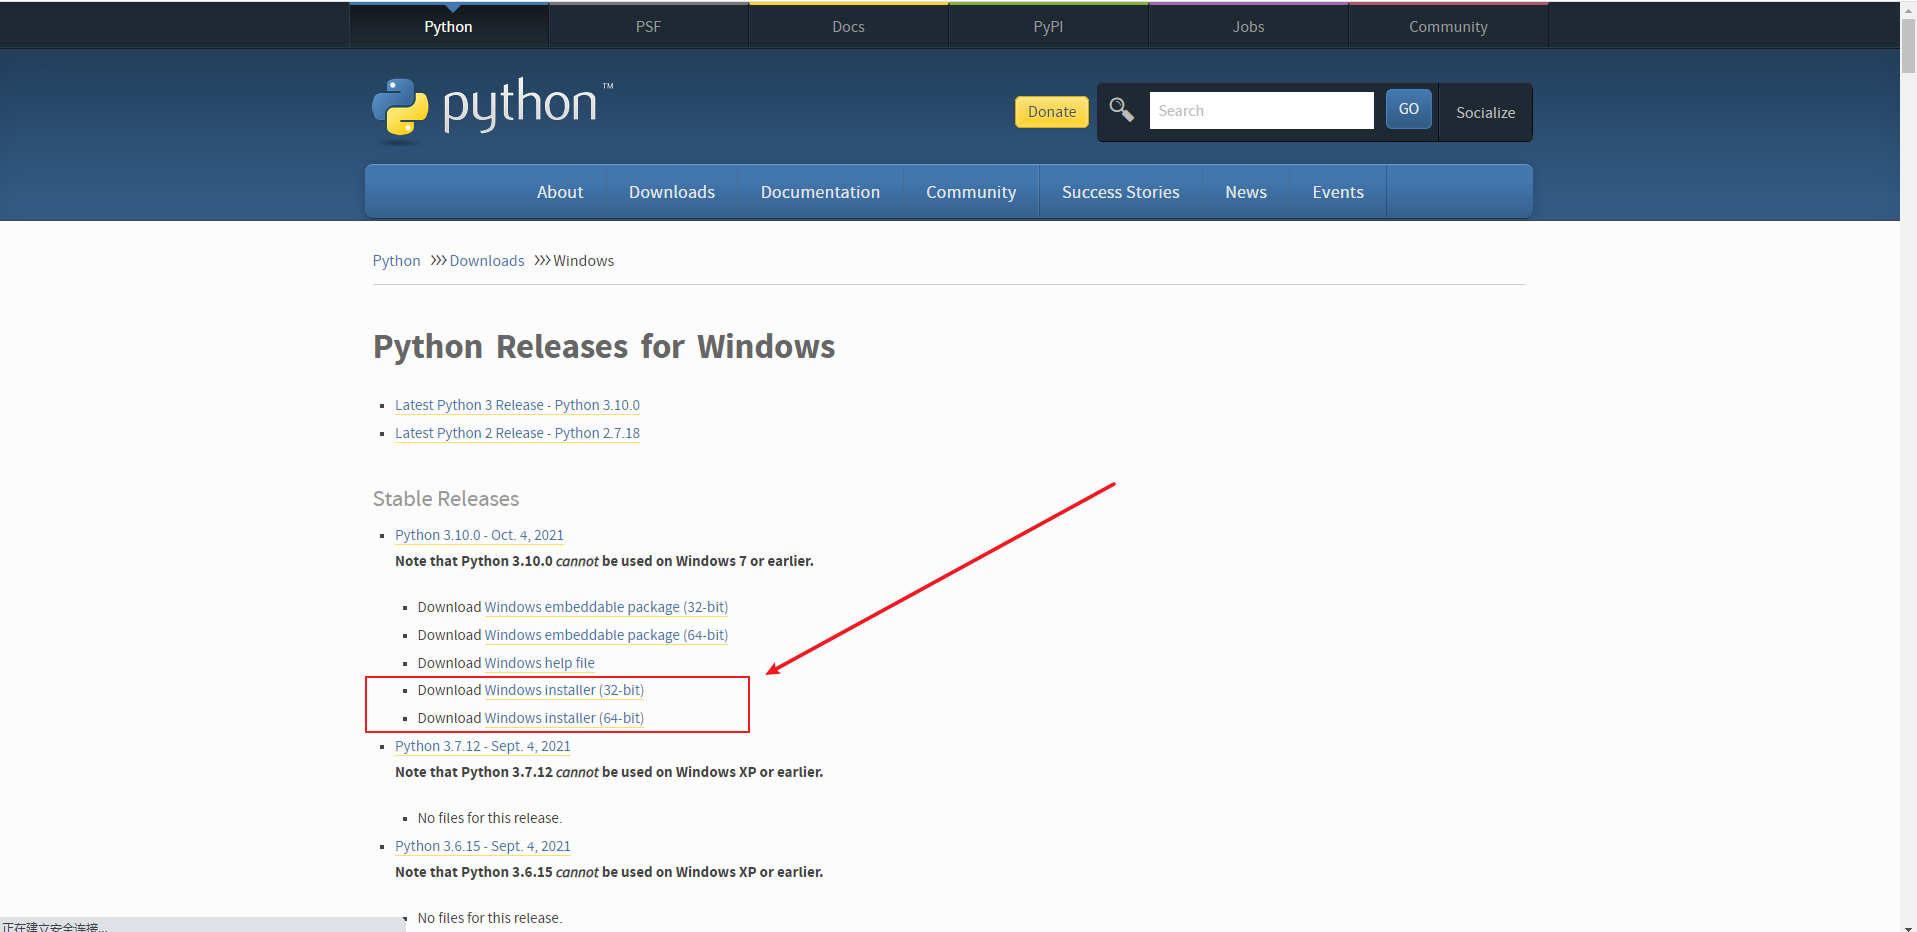This screenshot has width=1917, height=932.
Task: Download Windows installer (32-bit)
Action: 564,690
